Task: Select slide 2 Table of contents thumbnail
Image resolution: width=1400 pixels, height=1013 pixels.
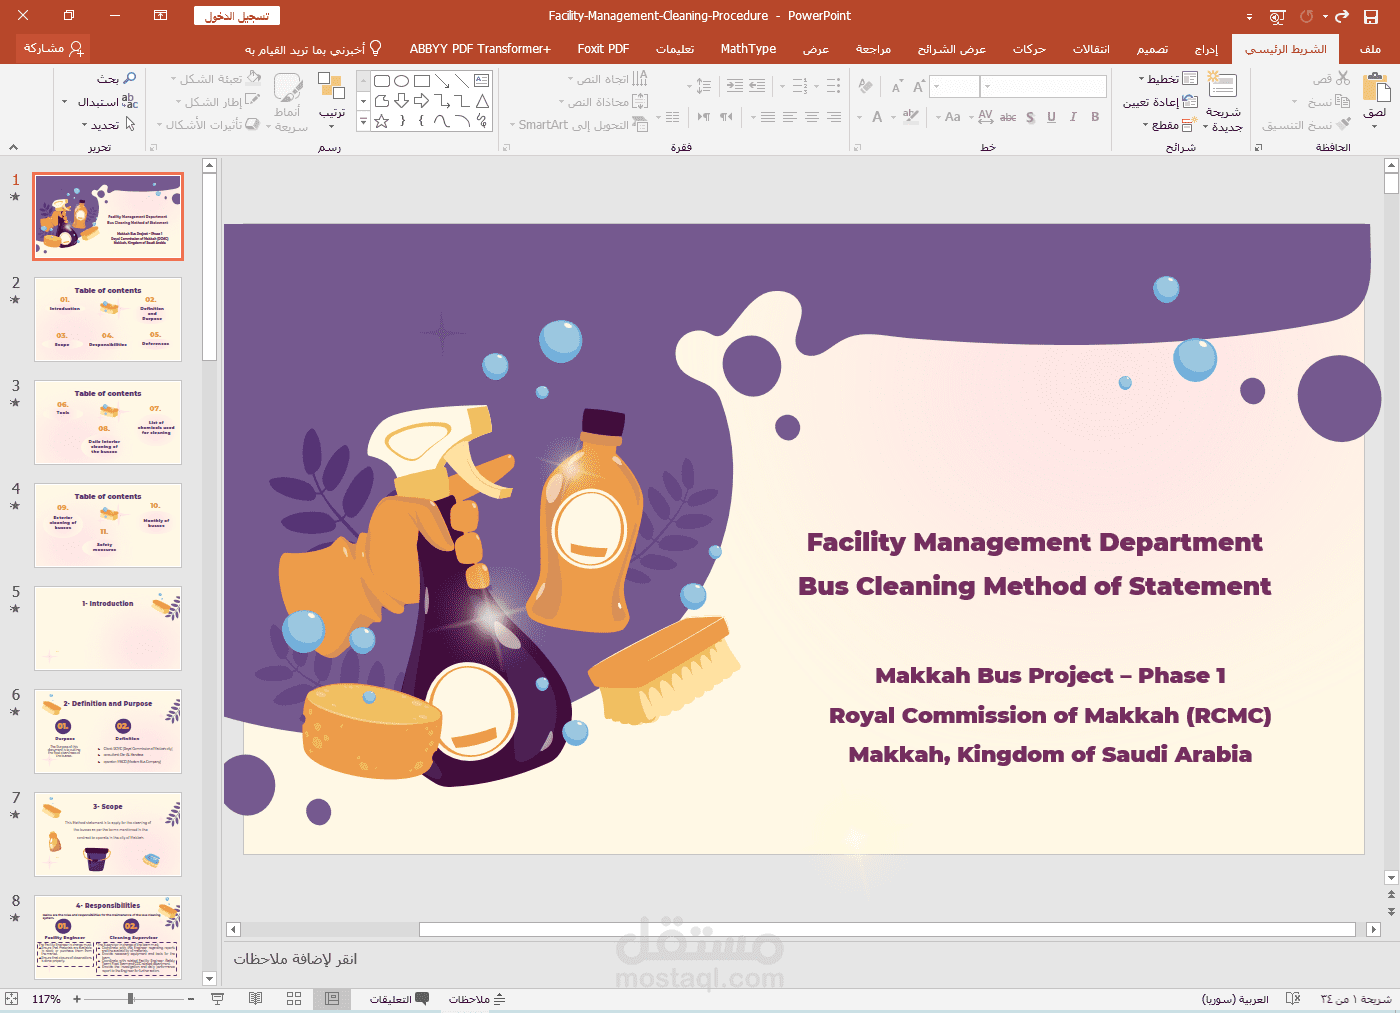Action: coord(108,319)
